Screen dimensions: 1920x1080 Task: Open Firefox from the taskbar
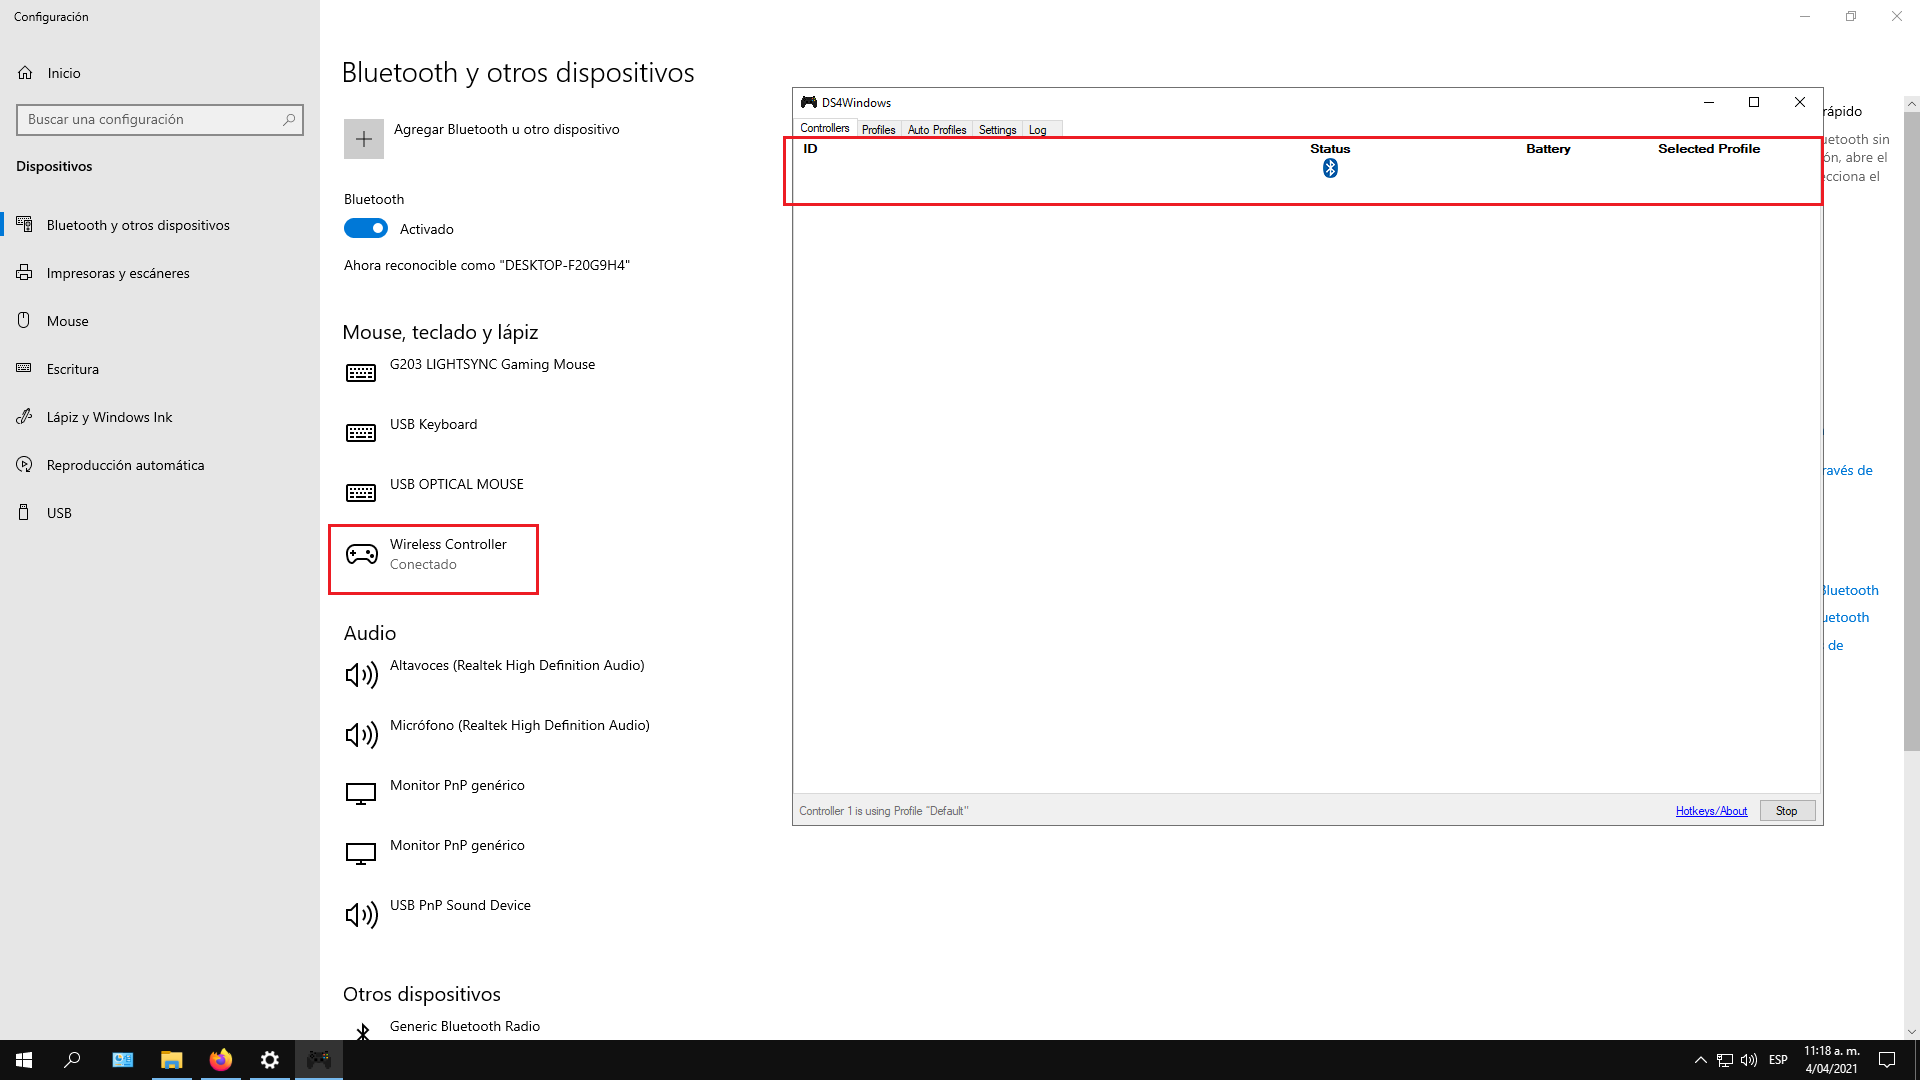[x=221, y=1060]
